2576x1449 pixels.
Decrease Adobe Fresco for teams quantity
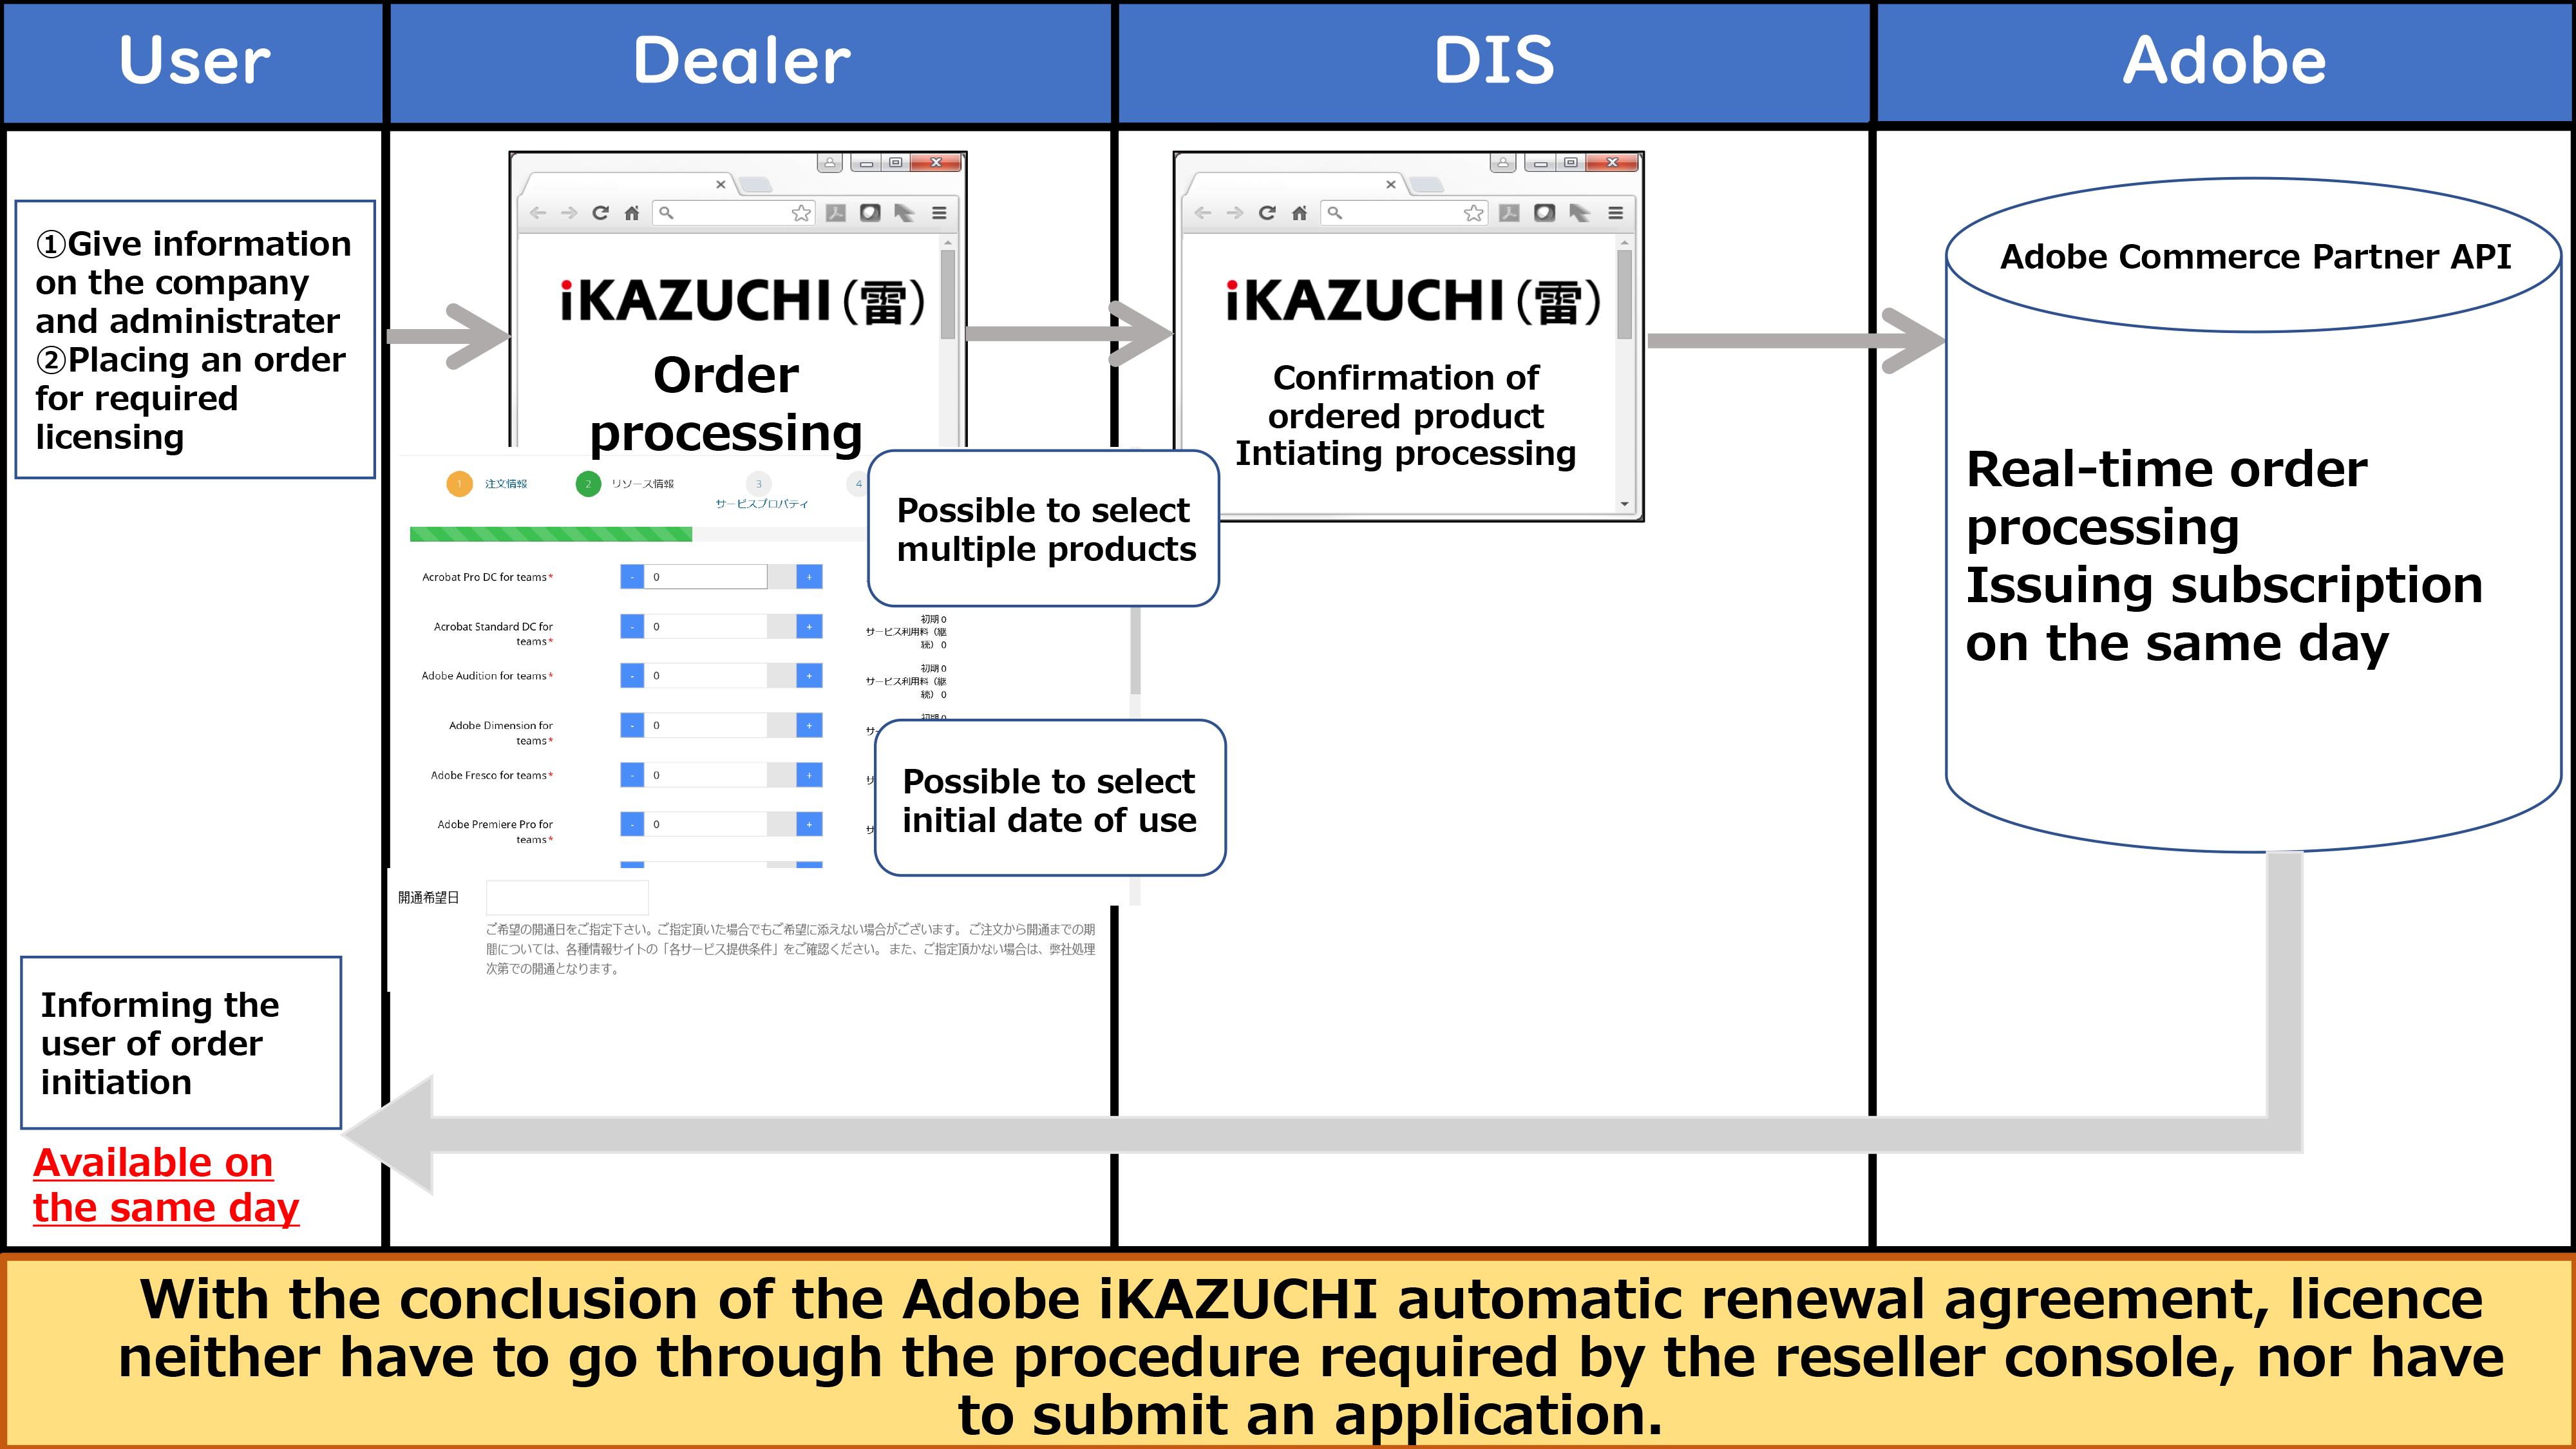632,775
